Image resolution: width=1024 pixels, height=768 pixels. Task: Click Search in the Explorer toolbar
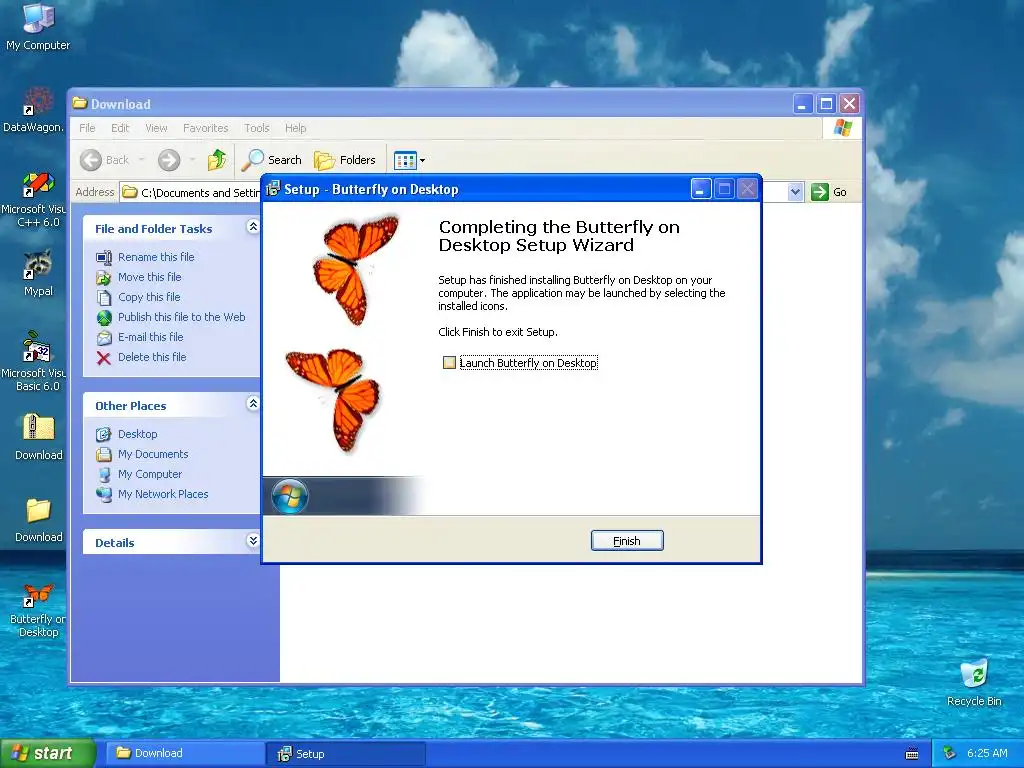pyautogui.click(x=272, y=160)
